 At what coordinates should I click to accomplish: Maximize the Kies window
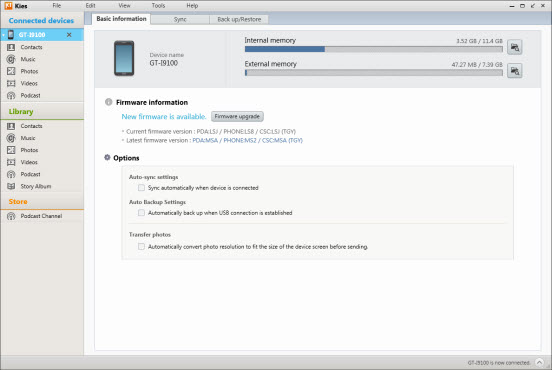522,6
